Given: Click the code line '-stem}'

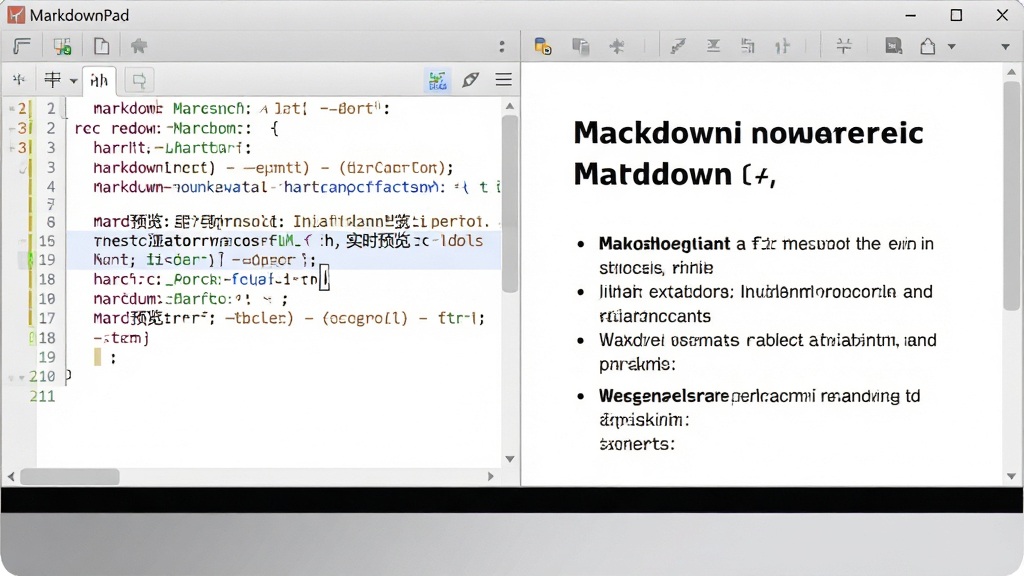Looking at the screenshot, I should point(121,338).
